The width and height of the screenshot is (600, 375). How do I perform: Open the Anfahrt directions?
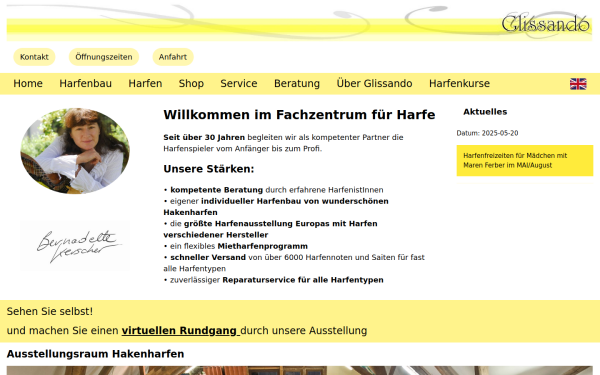click(173, 57)
